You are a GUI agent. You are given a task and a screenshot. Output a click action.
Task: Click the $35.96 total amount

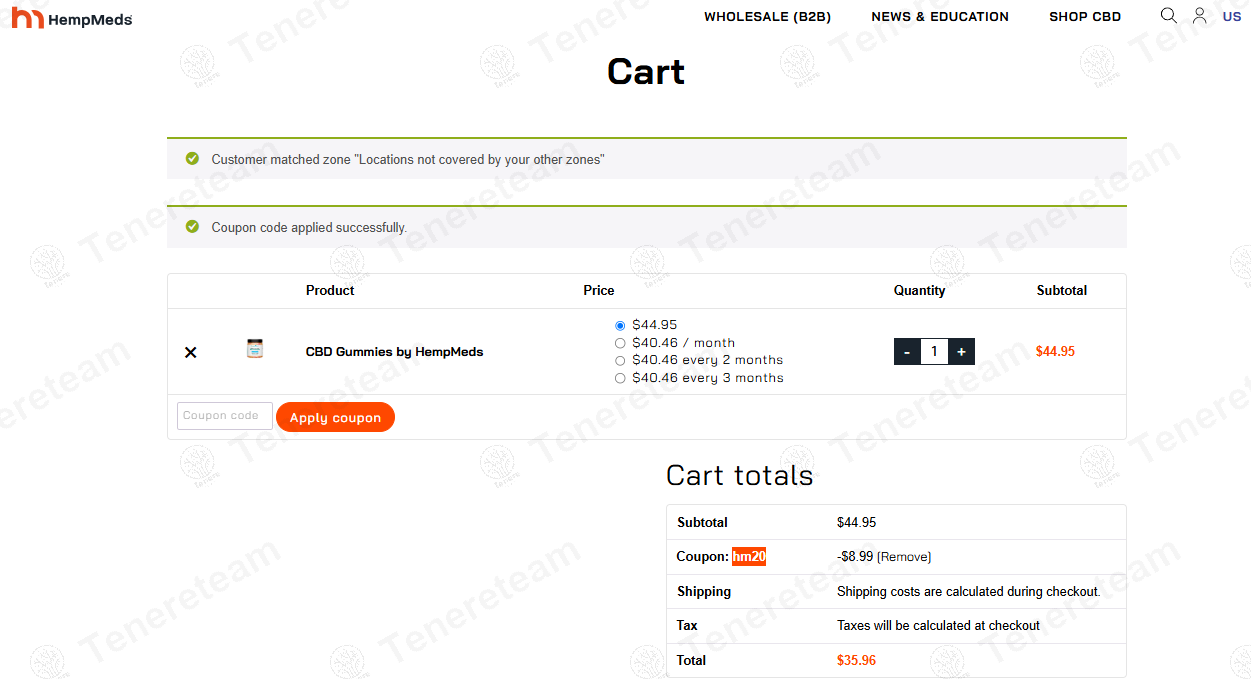856,661
